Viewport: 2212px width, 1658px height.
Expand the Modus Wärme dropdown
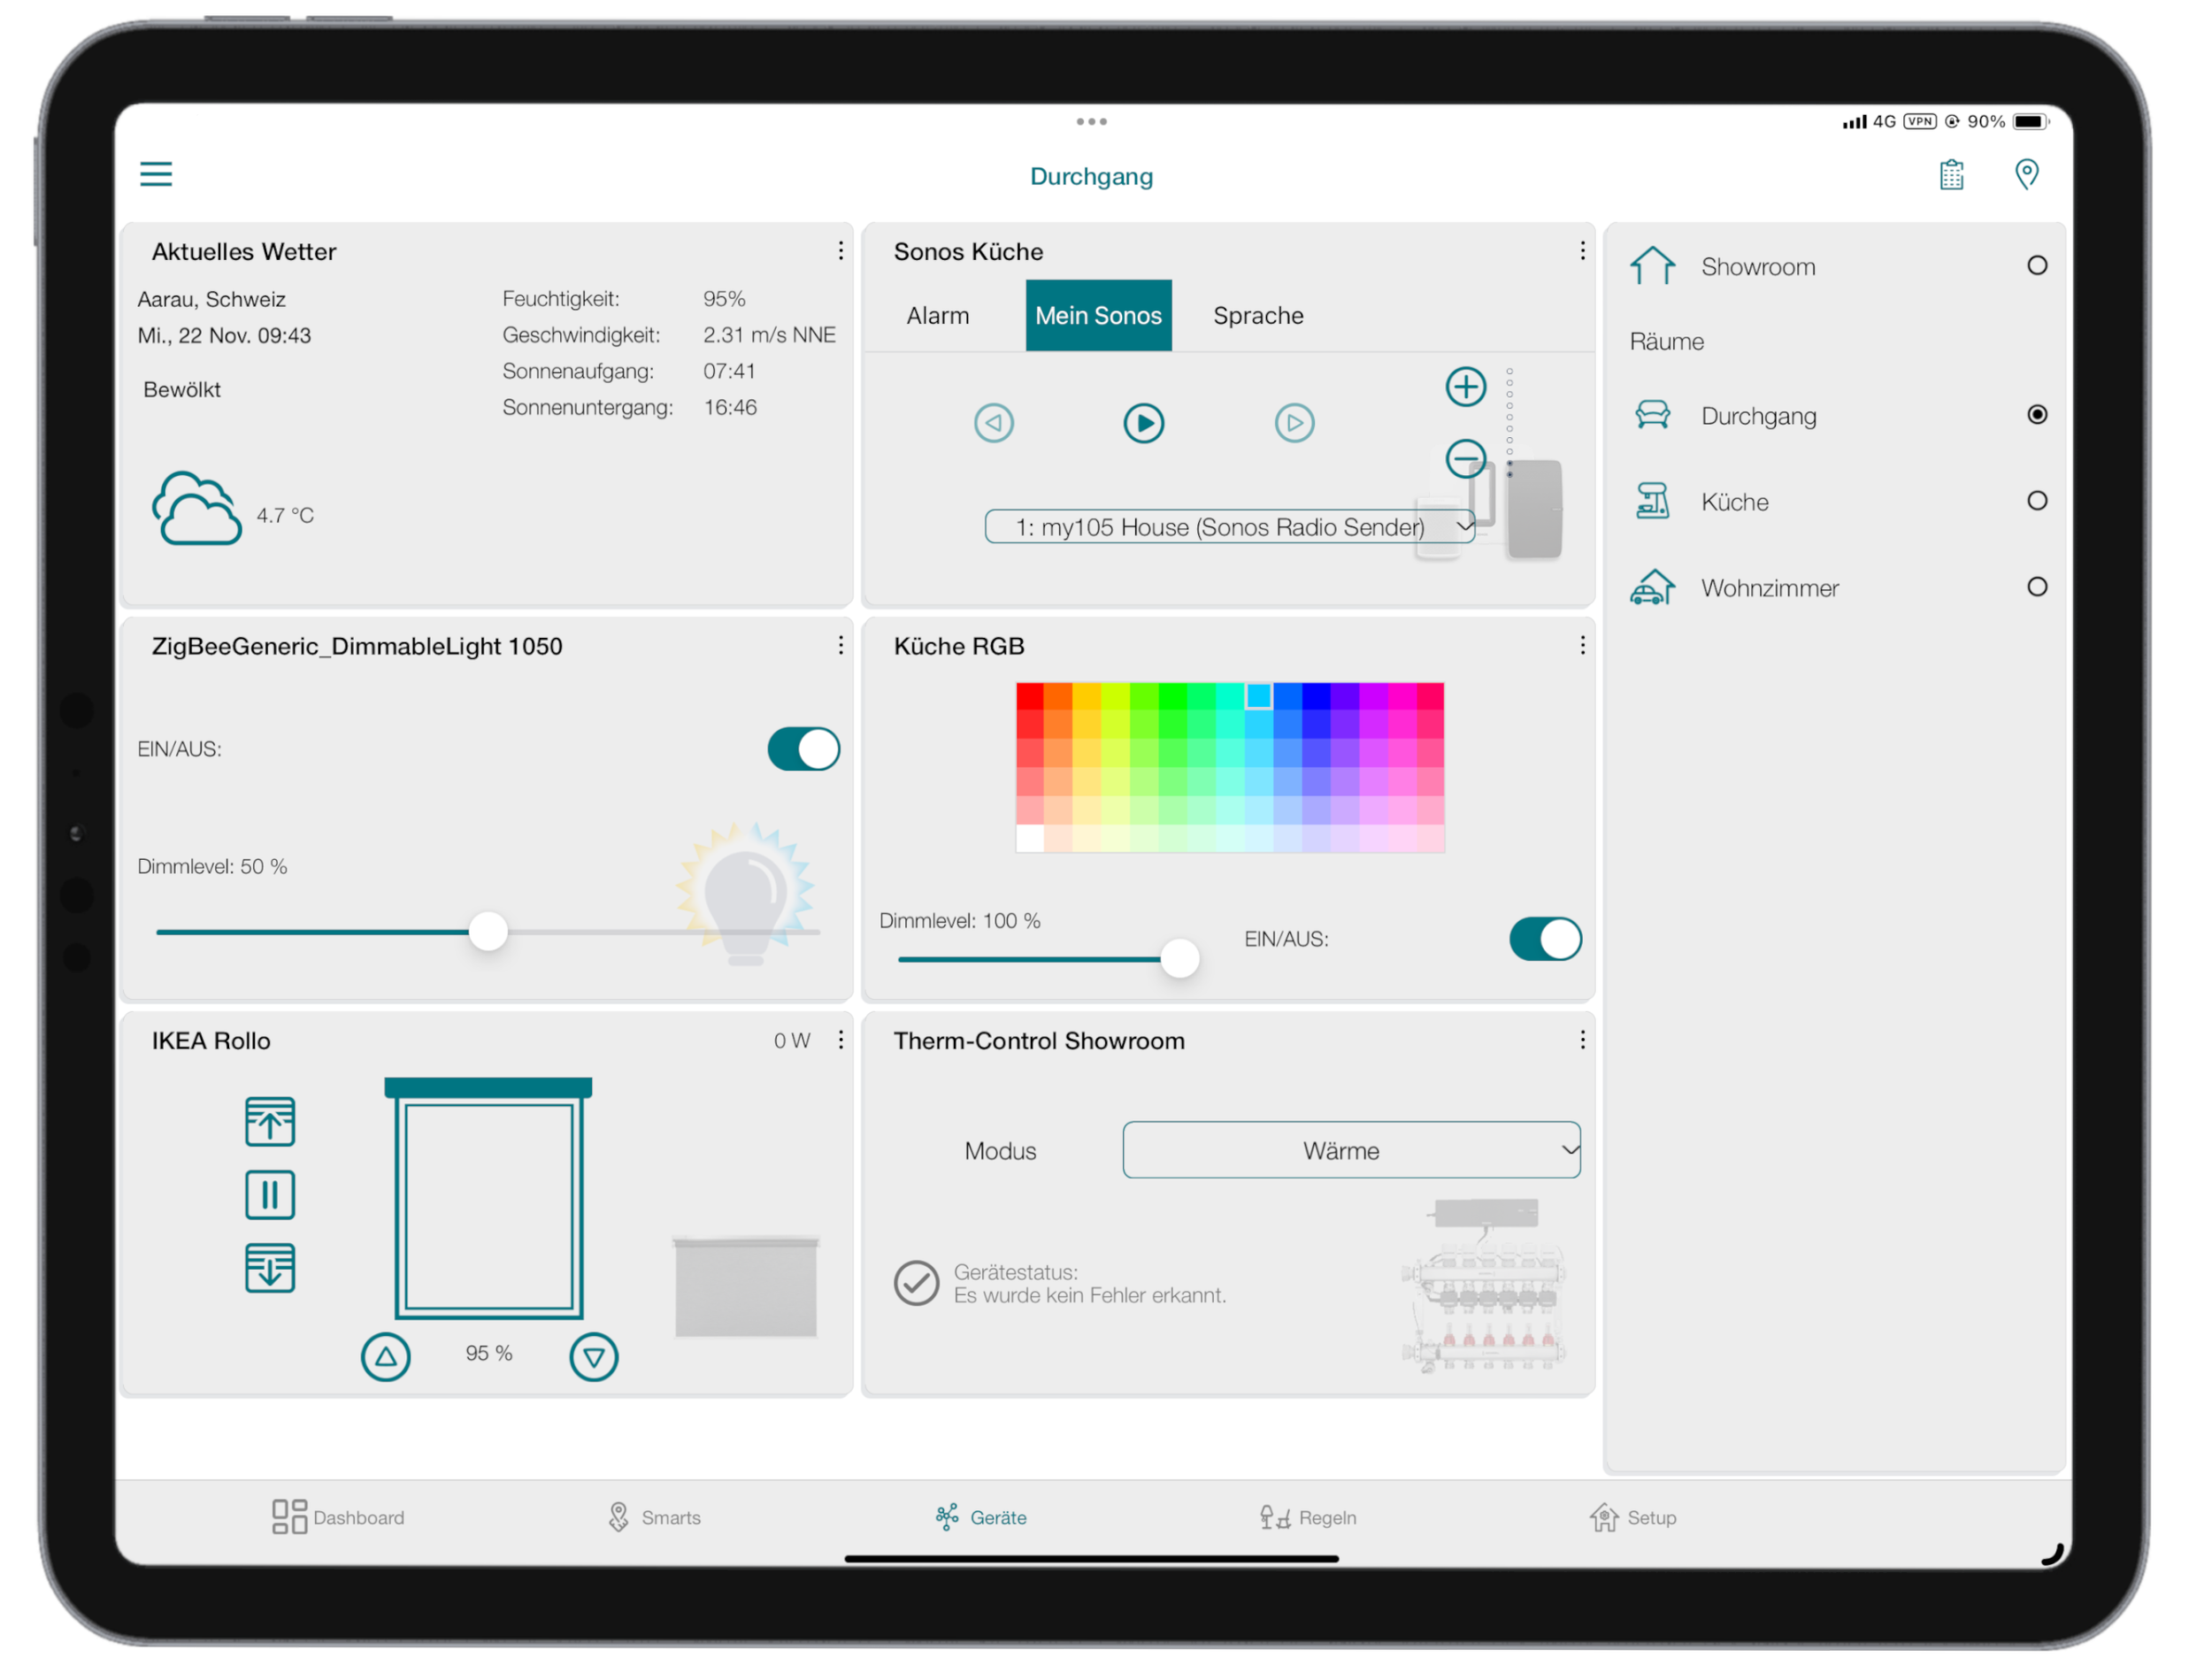(x=1350, y=1150)
